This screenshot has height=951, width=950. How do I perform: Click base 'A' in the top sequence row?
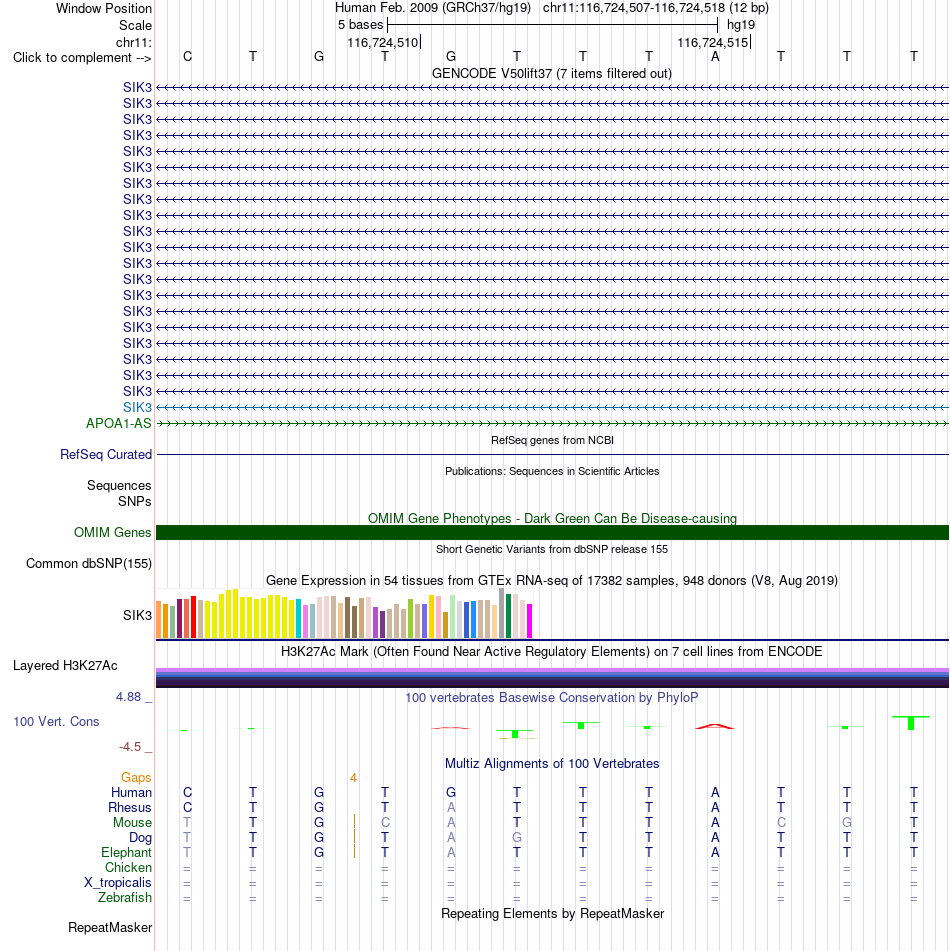(715, 56)
